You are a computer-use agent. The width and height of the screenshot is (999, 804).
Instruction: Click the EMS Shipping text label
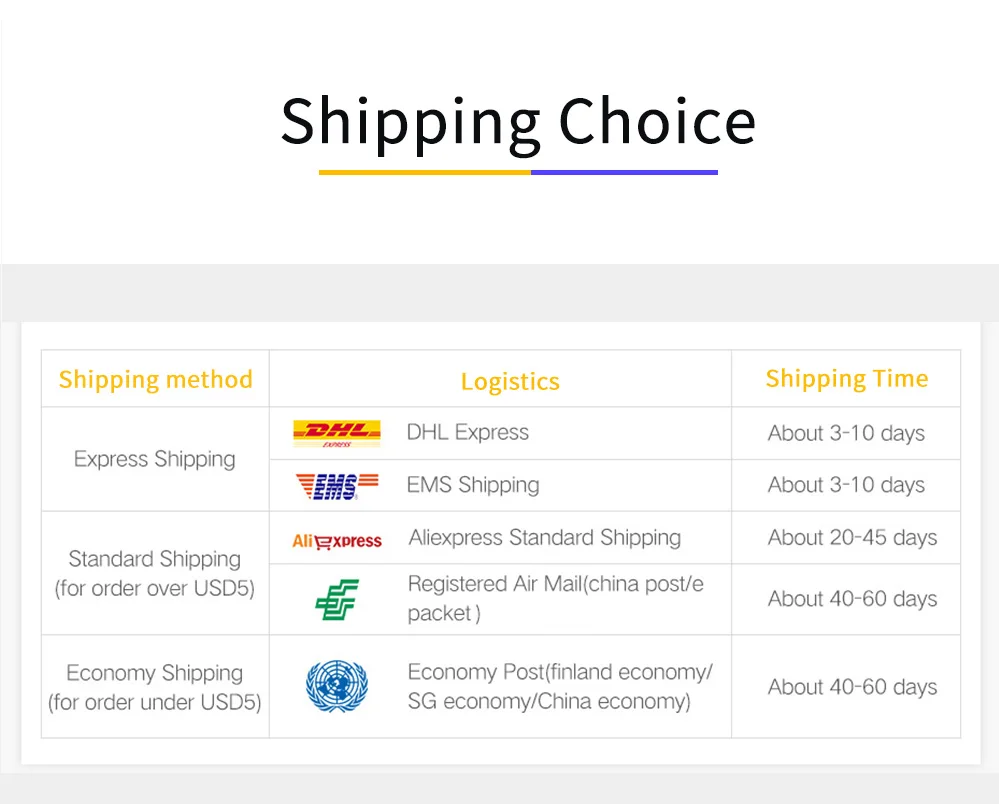(x=473, y=486)
